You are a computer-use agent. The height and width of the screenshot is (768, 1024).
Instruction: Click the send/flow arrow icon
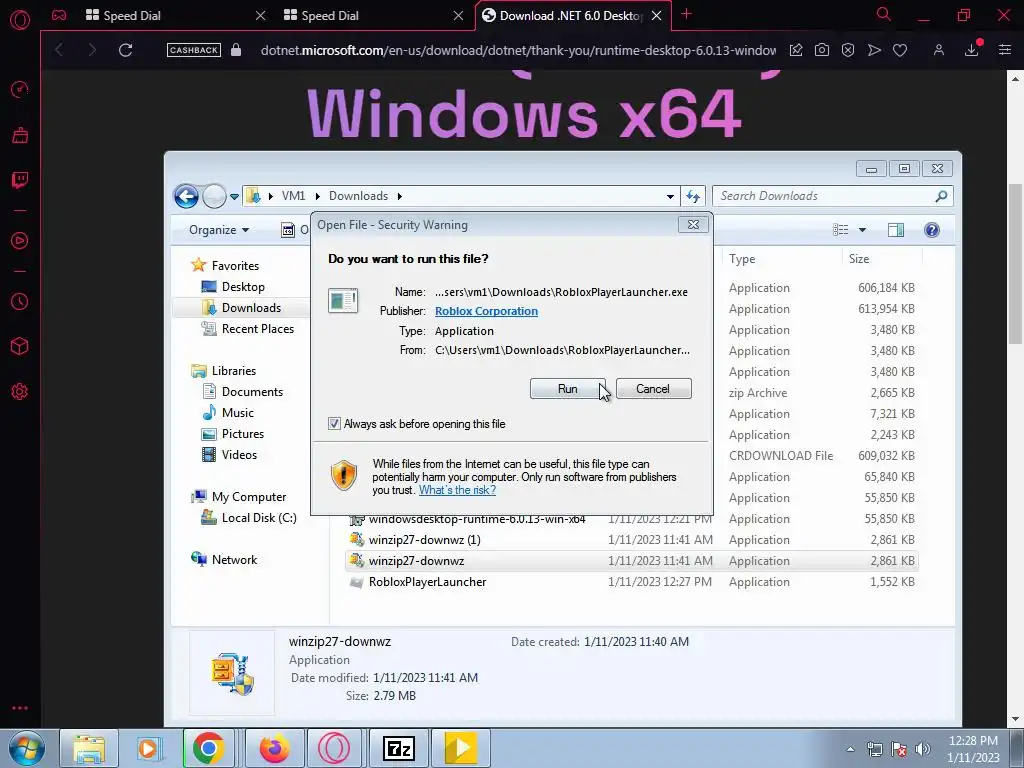click(x=874, y=50)
